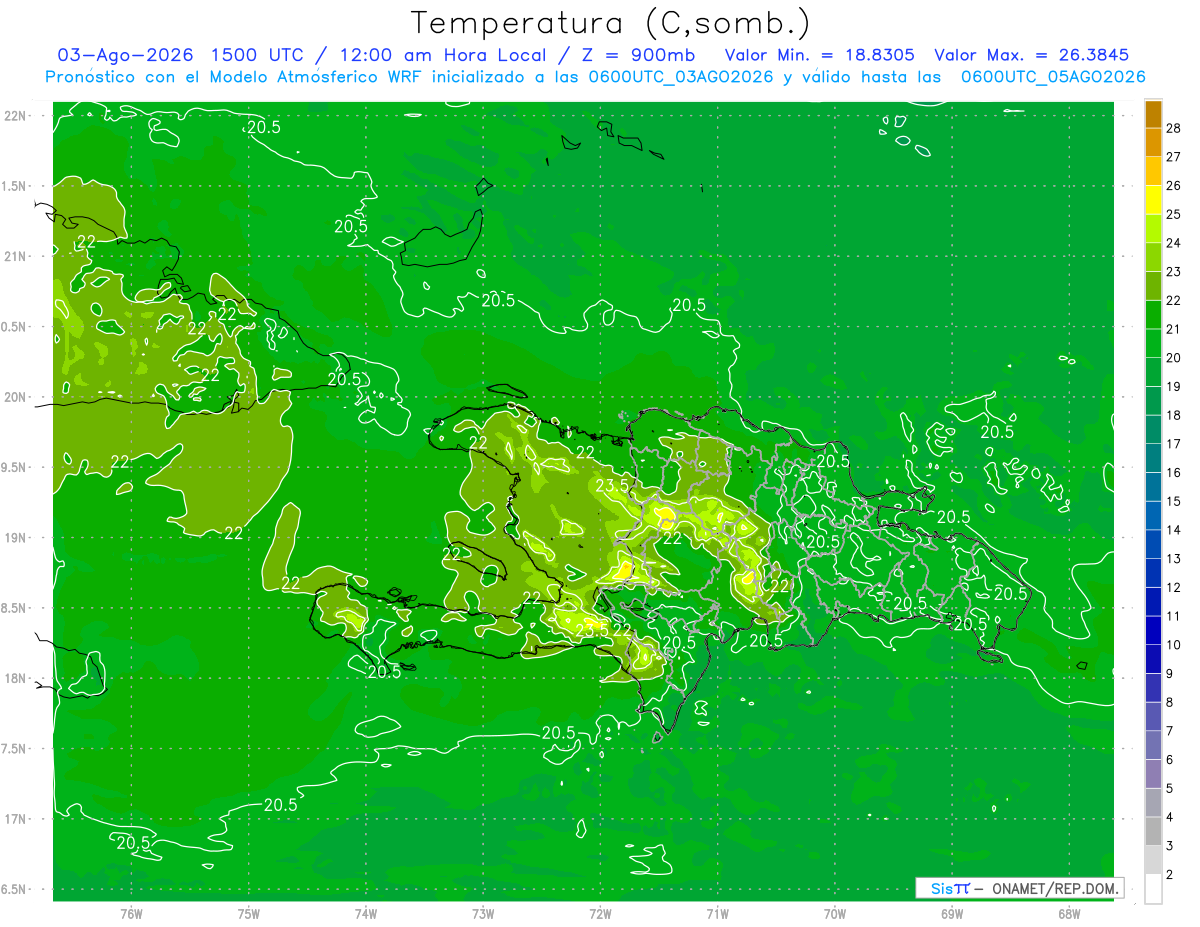The width and height of the screenshot is (1200, 927).
Task: Pick the yellow swatch between 25 and 26
Action: 1153,199
